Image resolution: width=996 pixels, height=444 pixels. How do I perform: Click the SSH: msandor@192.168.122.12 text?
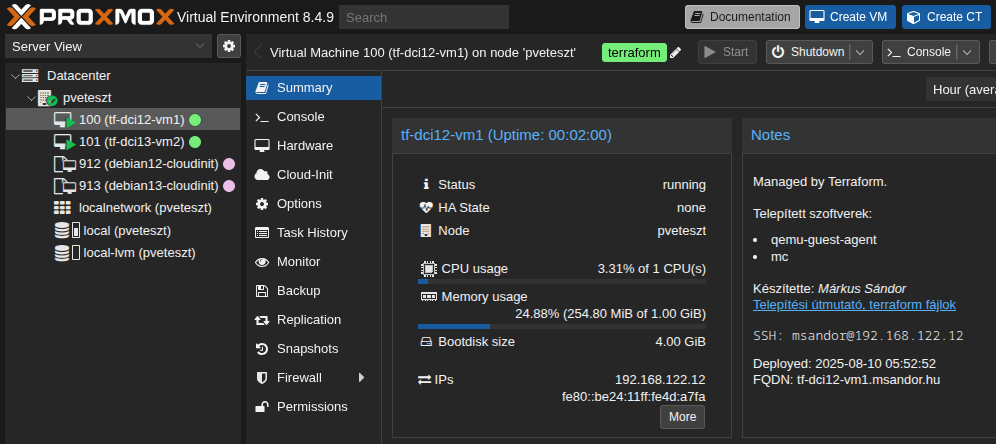858,336
